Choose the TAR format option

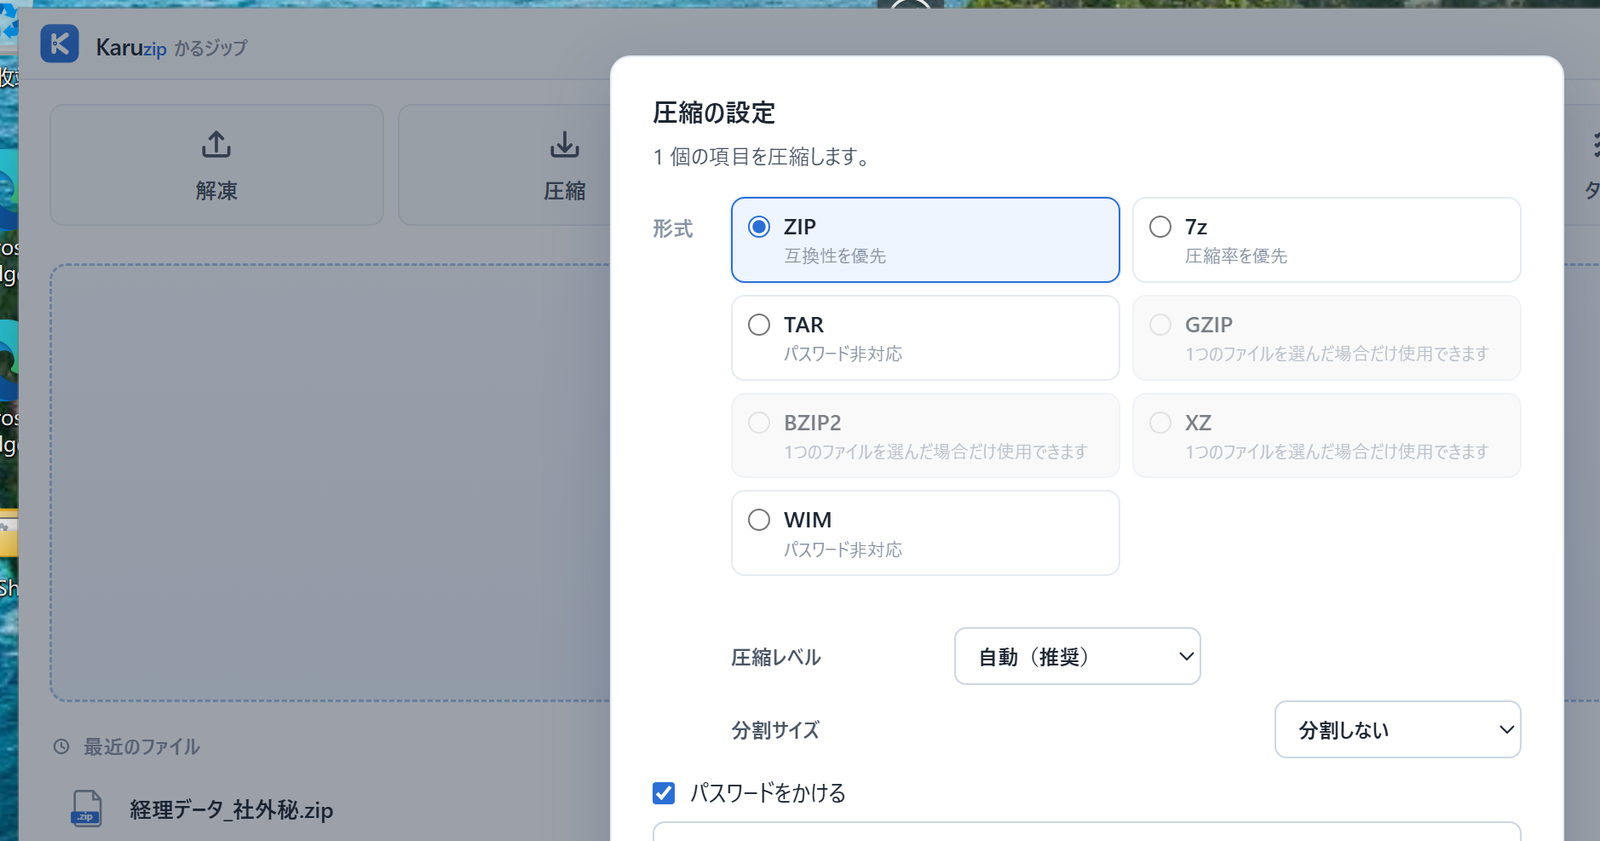925,338
